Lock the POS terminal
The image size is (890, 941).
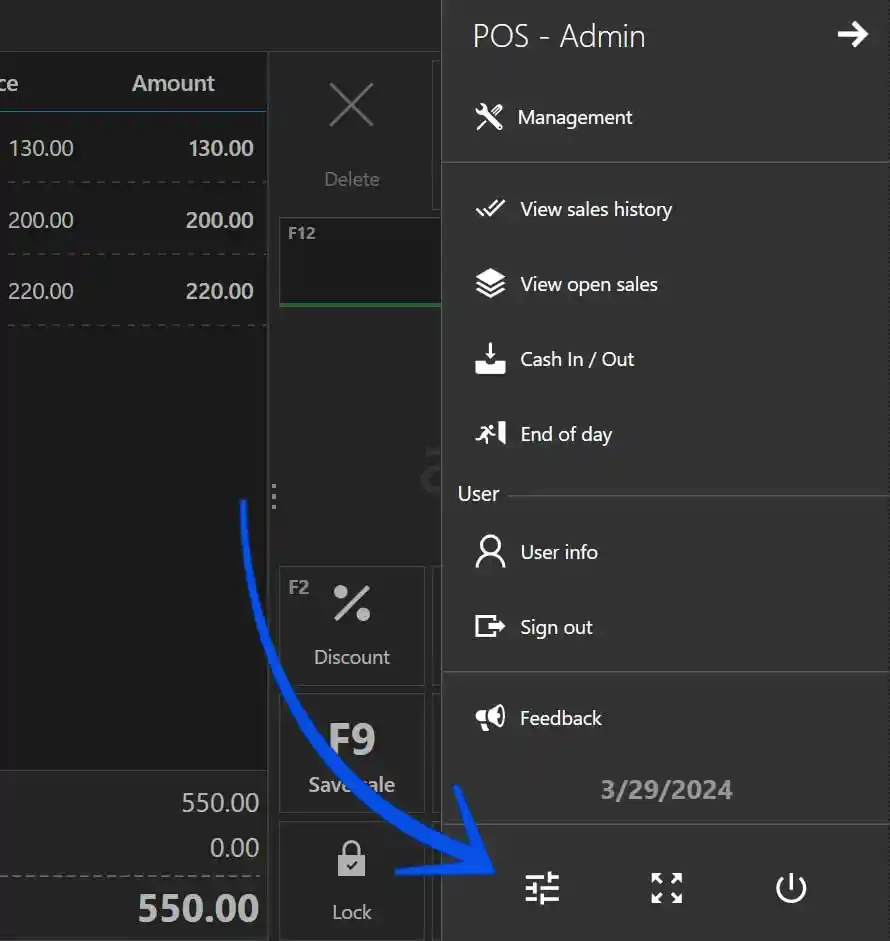352,880
